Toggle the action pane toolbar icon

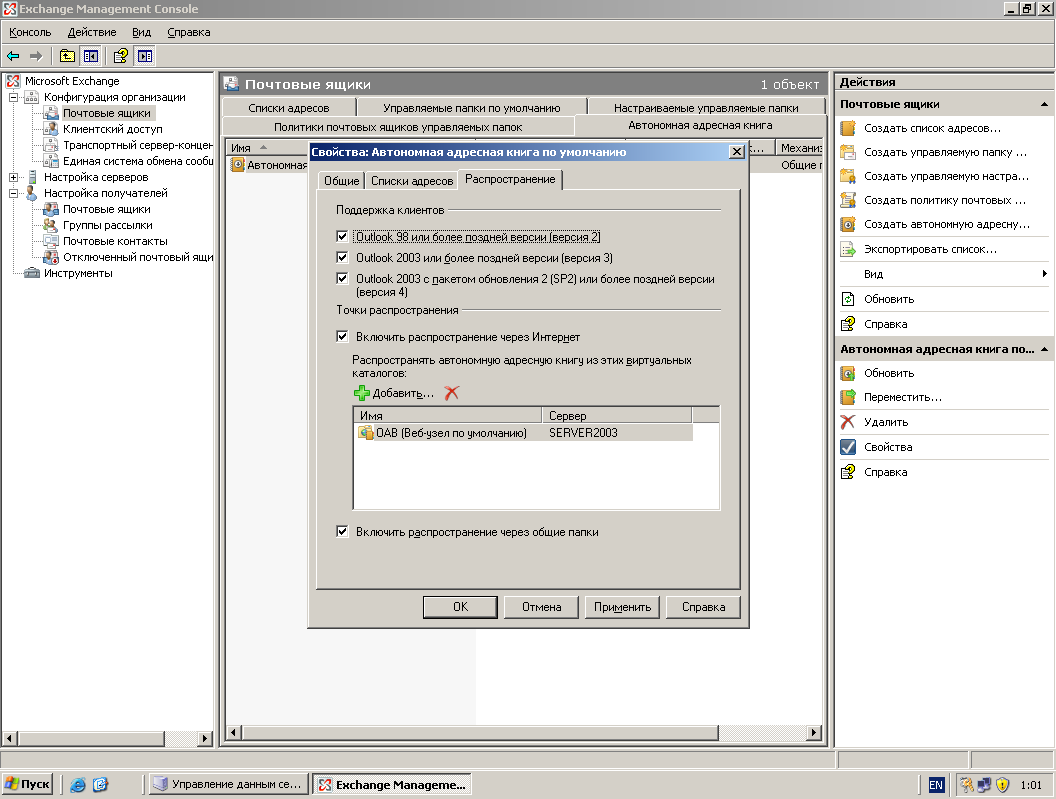point(145,56)
